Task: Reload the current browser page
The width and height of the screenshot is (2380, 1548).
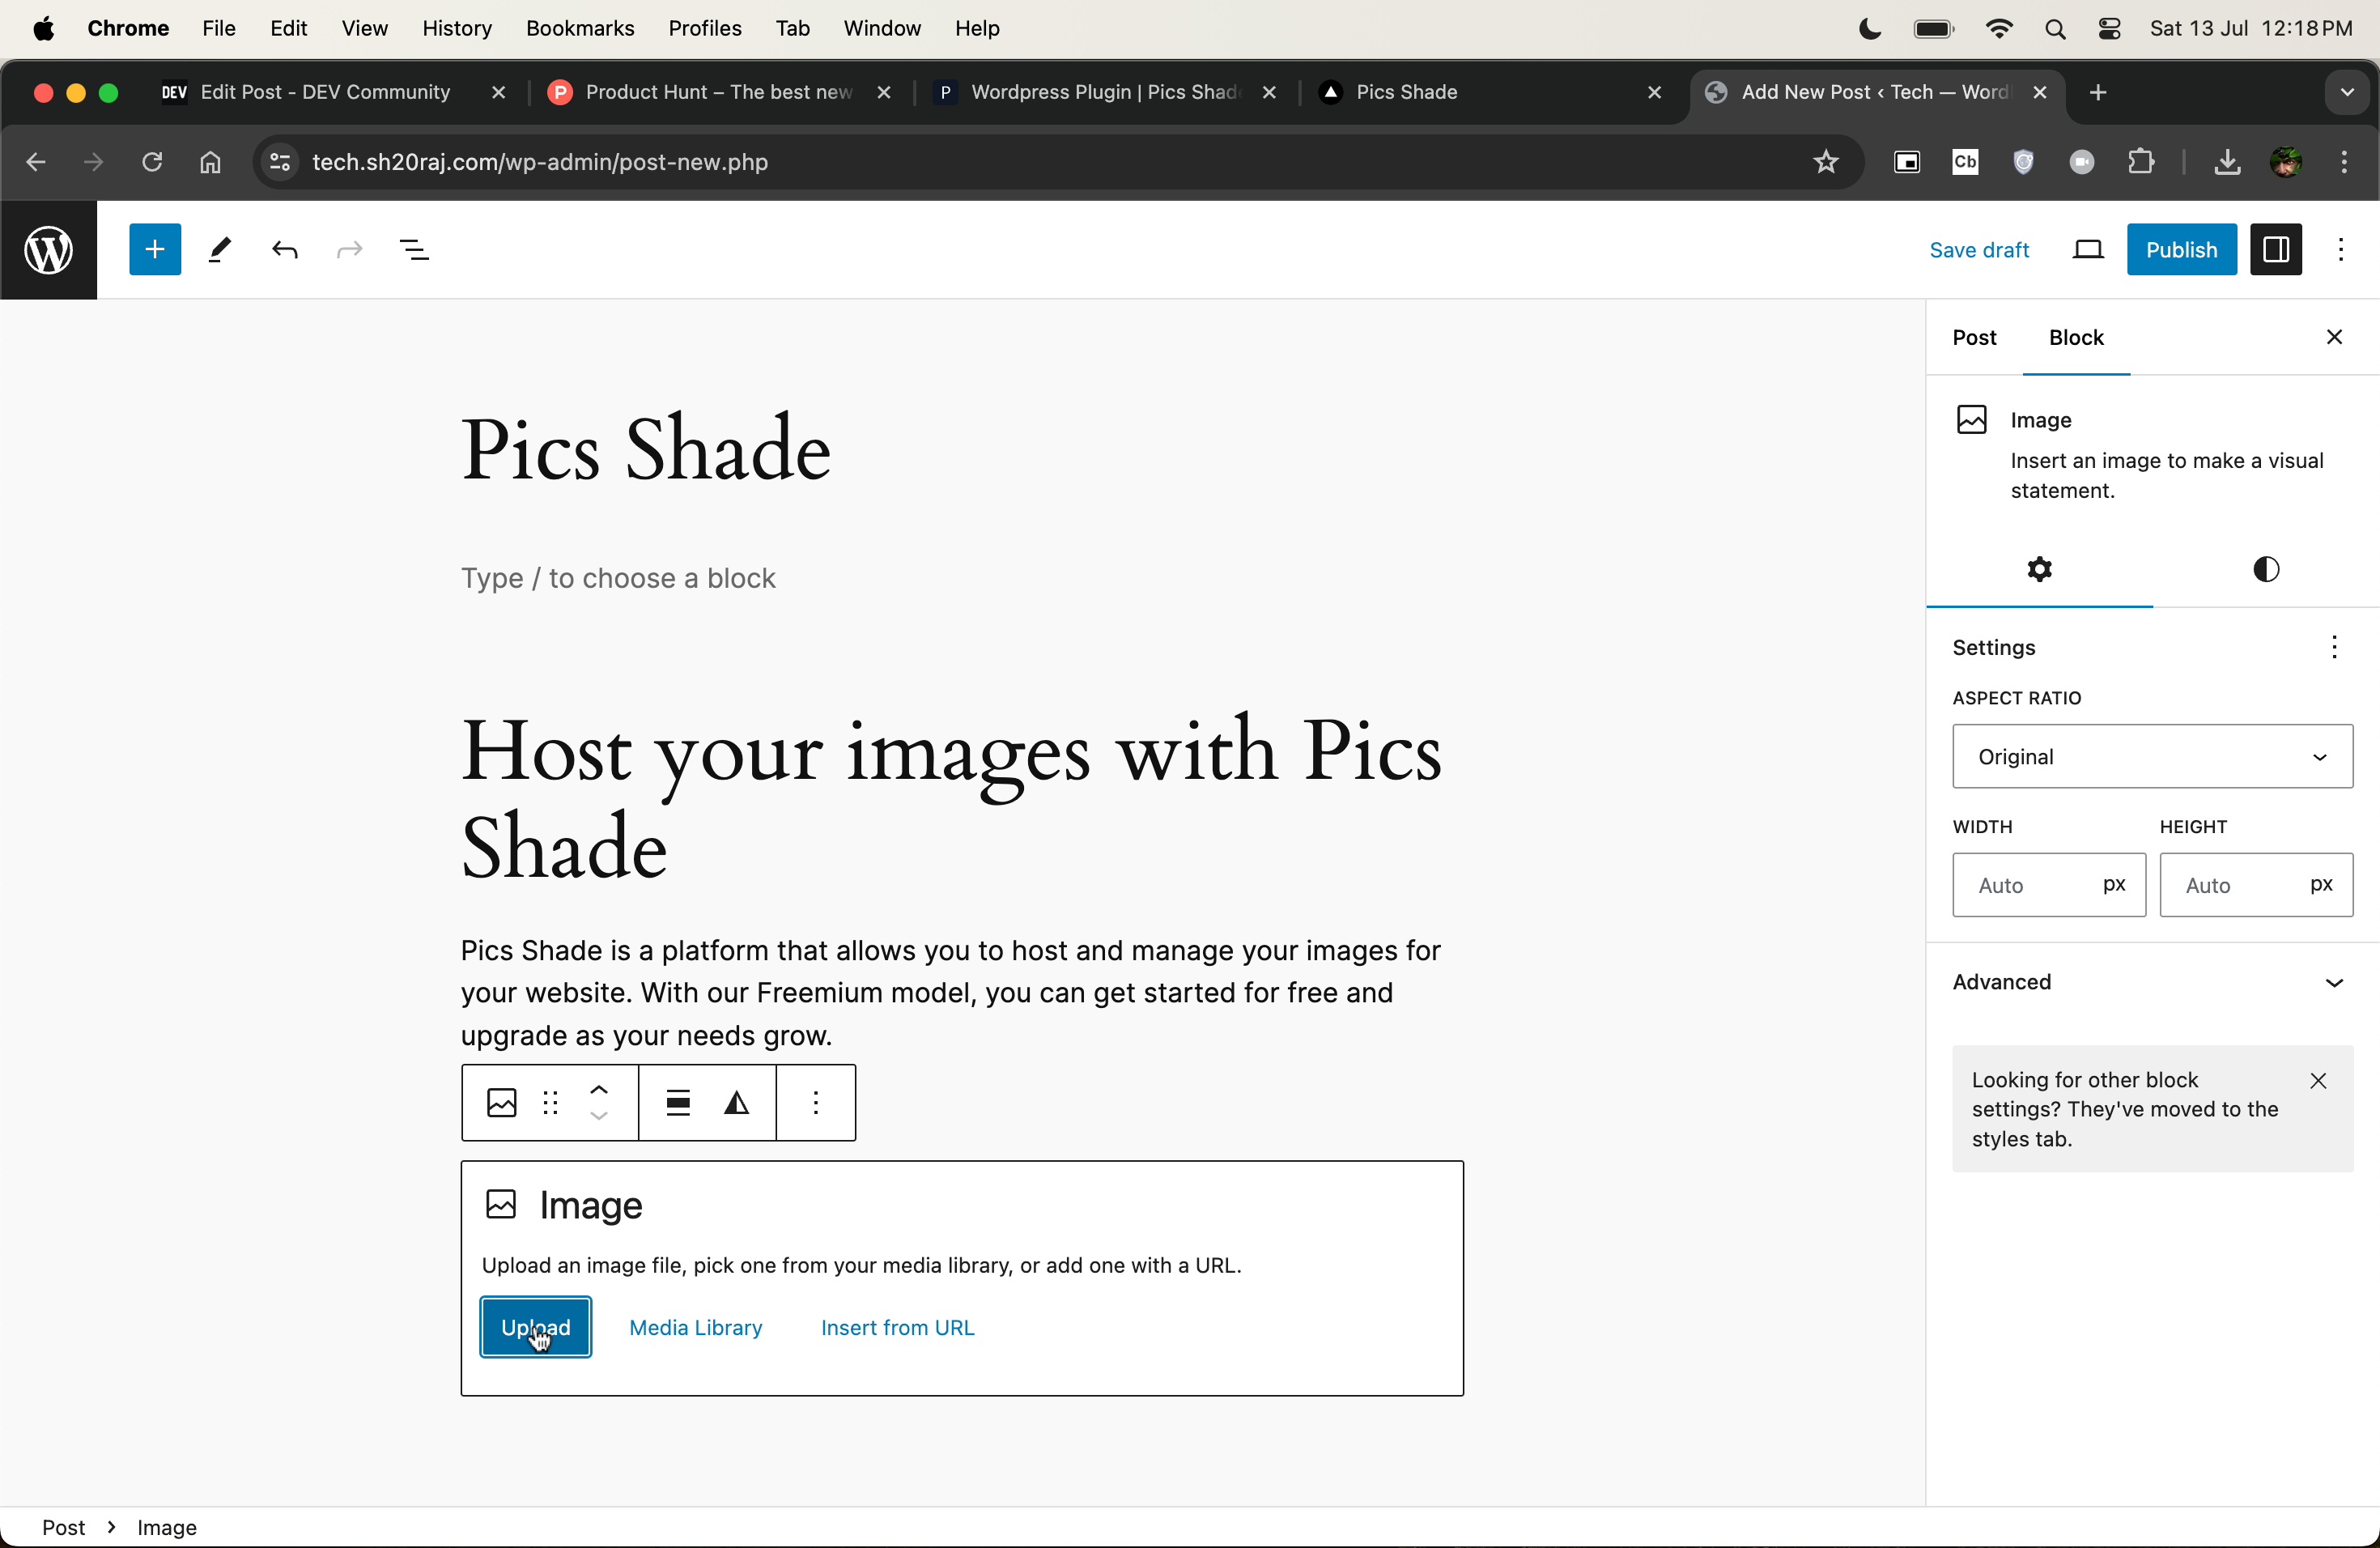Action: tap(152, 162)
